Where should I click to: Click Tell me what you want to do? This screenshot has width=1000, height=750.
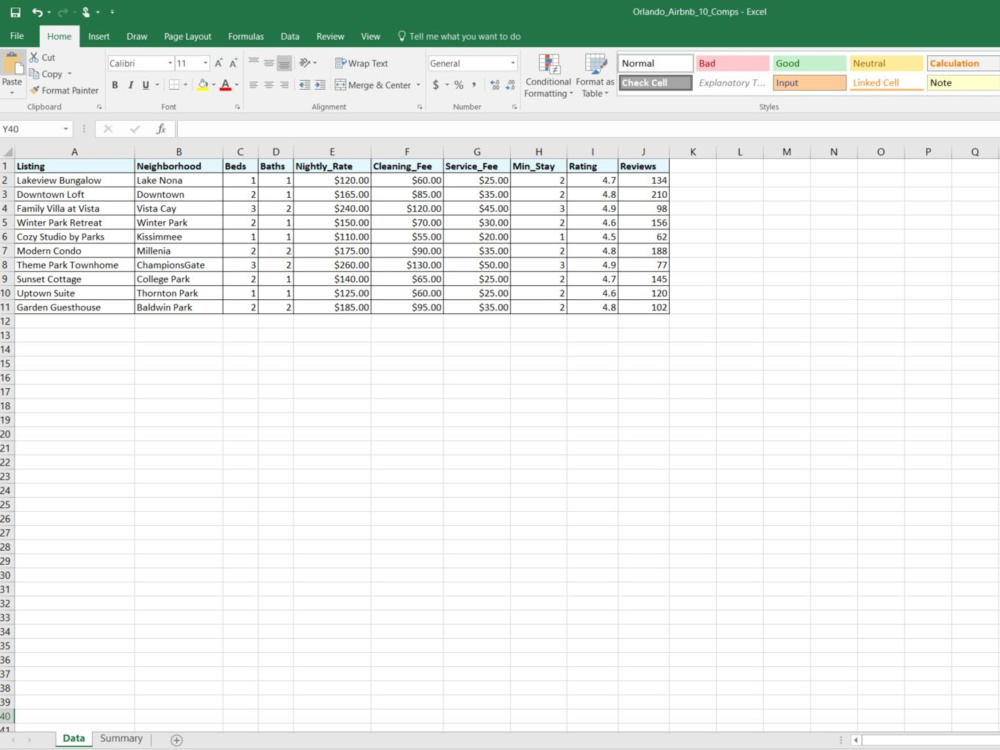[459, 36]
